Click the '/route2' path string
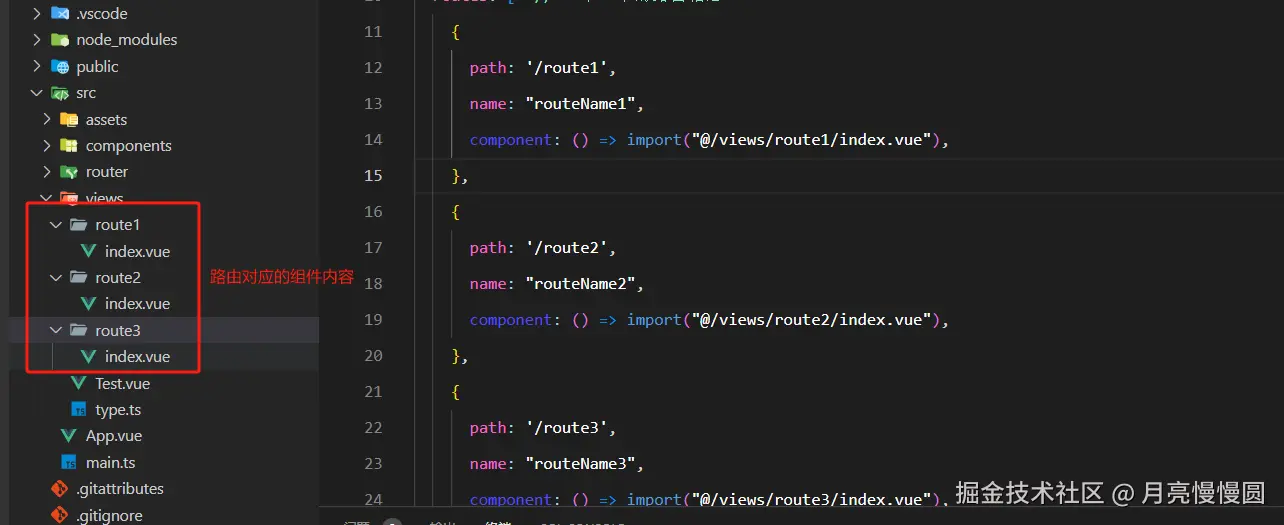The image size is (1284, 525). tap(566, 248)
